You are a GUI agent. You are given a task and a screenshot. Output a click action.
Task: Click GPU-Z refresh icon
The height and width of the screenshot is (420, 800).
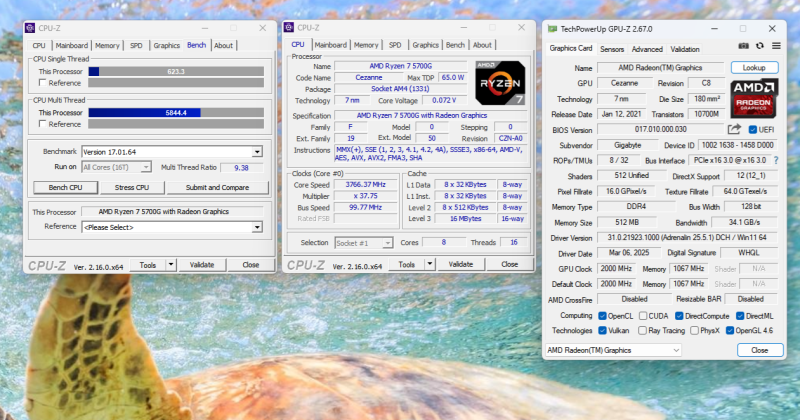pos(760,46)
